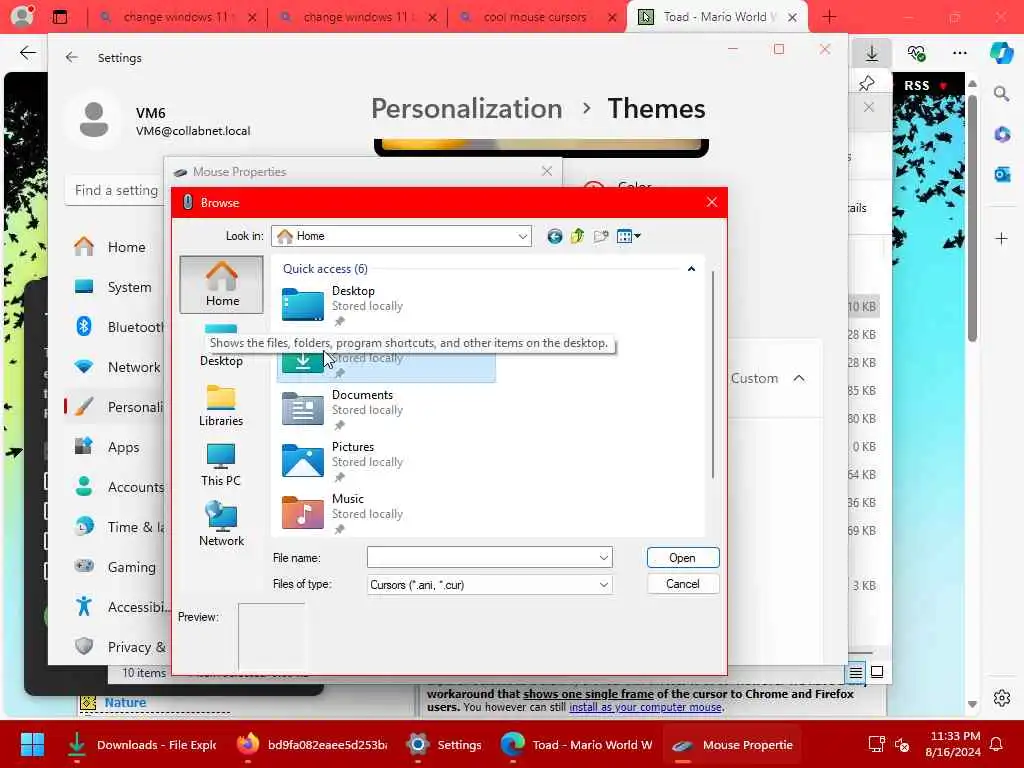1024x768 pixels.
Task: Open browser Settings and more menu
Action: [959, 52]
